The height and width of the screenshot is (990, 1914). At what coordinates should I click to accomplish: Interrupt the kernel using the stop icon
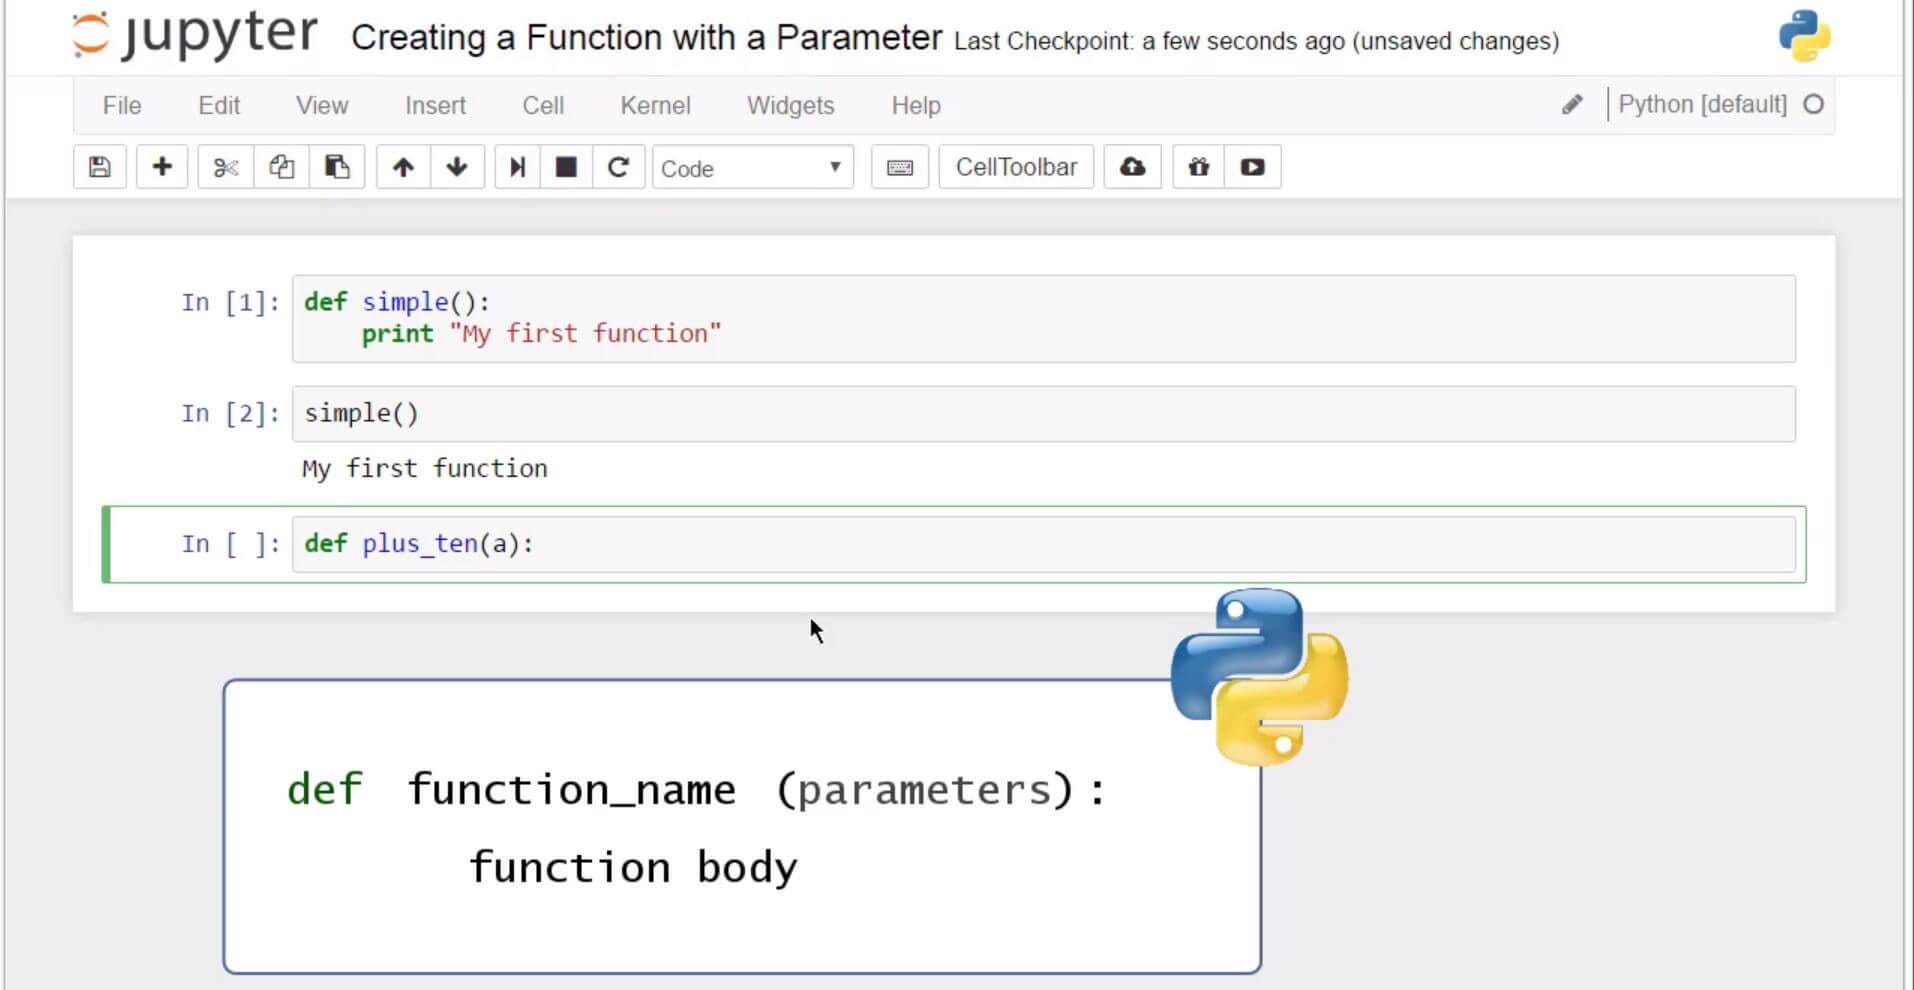tap(566, 167)
